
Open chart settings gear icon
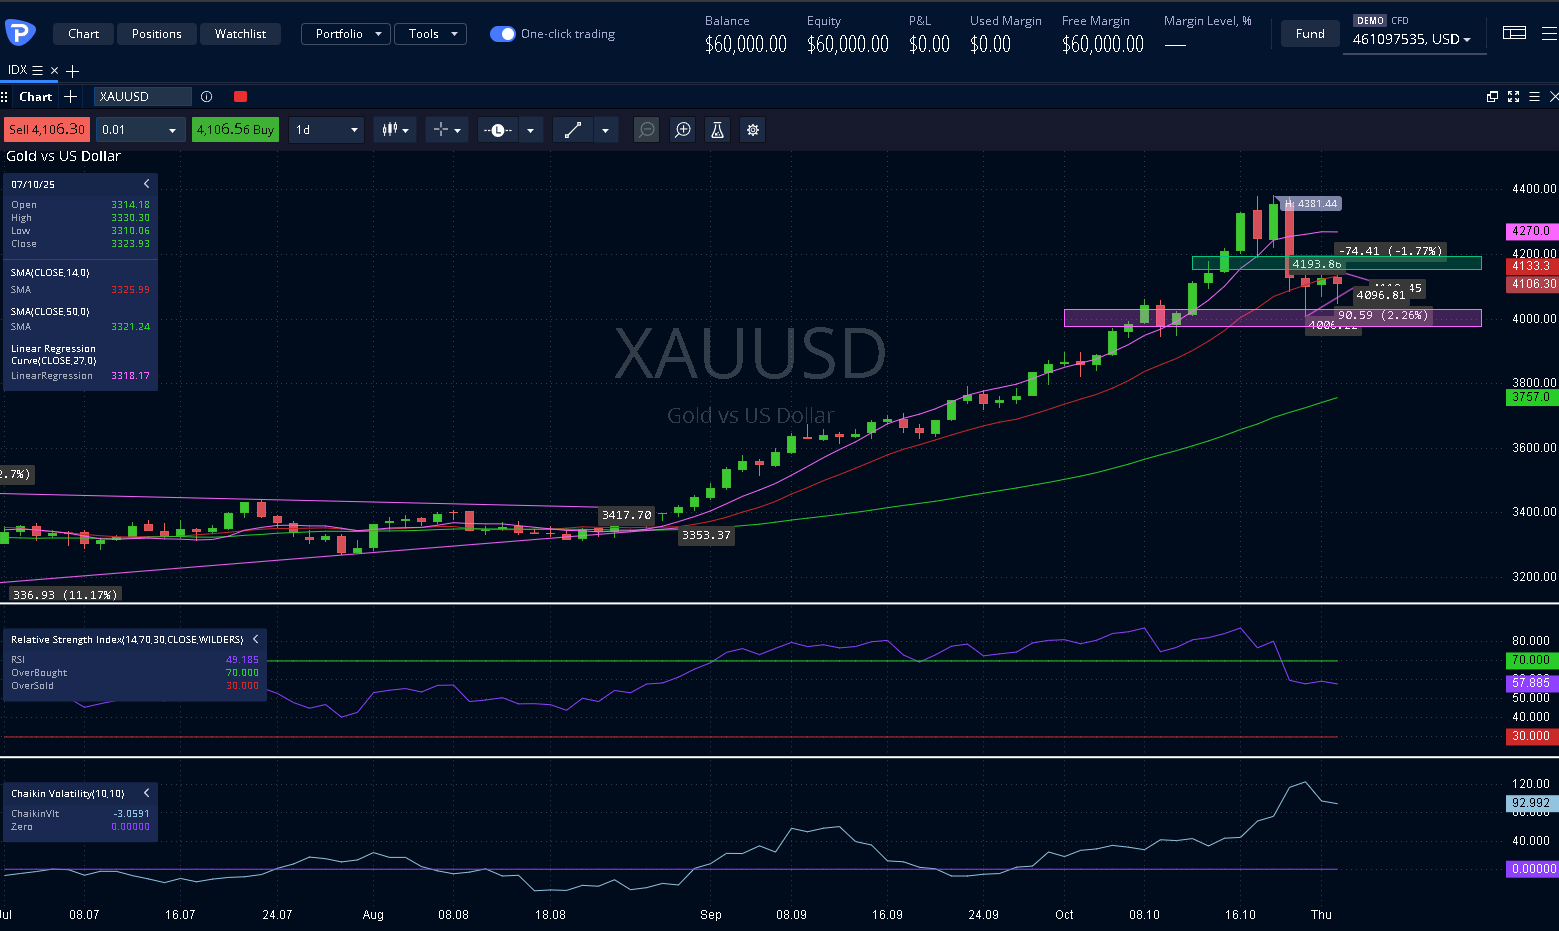[753, 130]
